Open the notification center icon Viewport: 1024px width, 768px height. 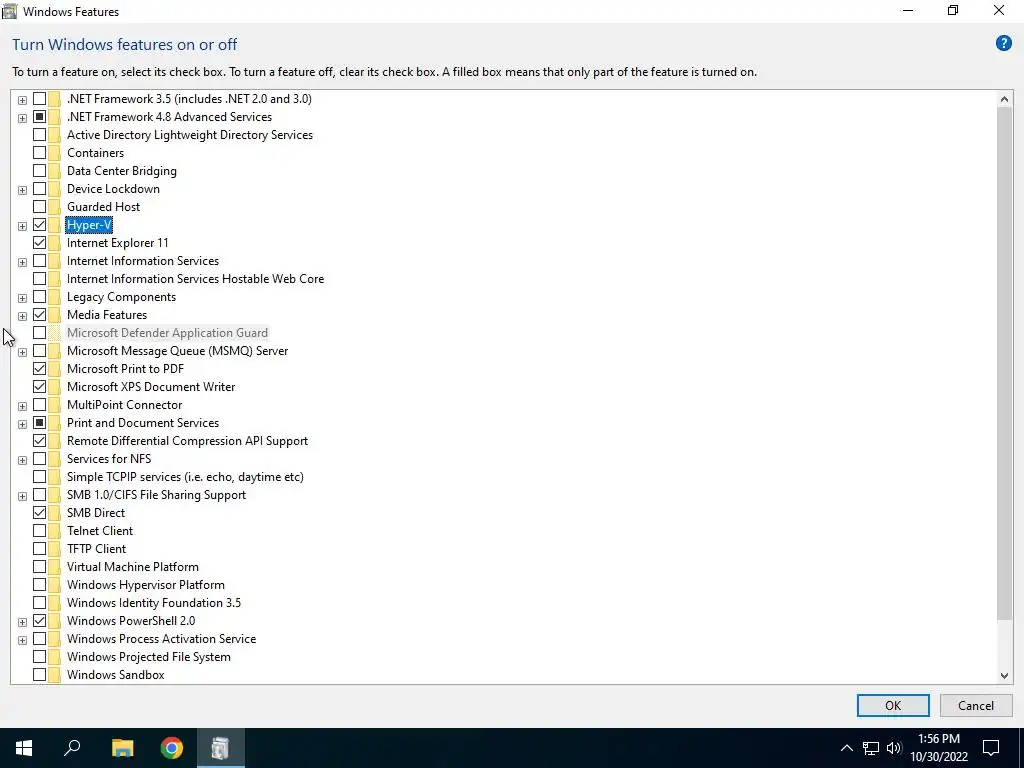tap(991, 748)
